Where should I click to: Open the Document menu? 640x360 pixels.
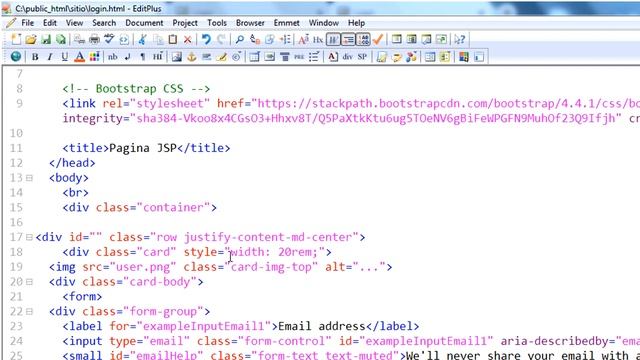click(144, 23)
